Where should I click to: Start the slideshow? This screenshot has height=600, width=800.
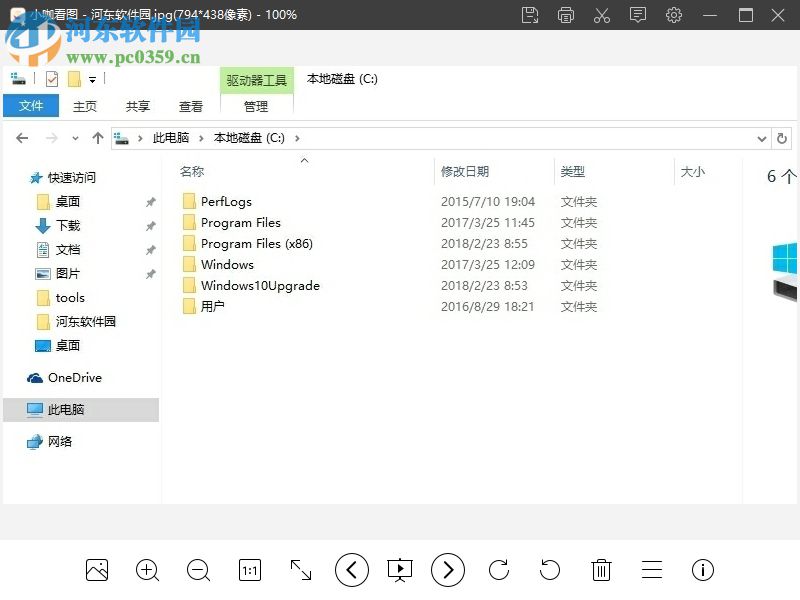click(x=400, y=570)
